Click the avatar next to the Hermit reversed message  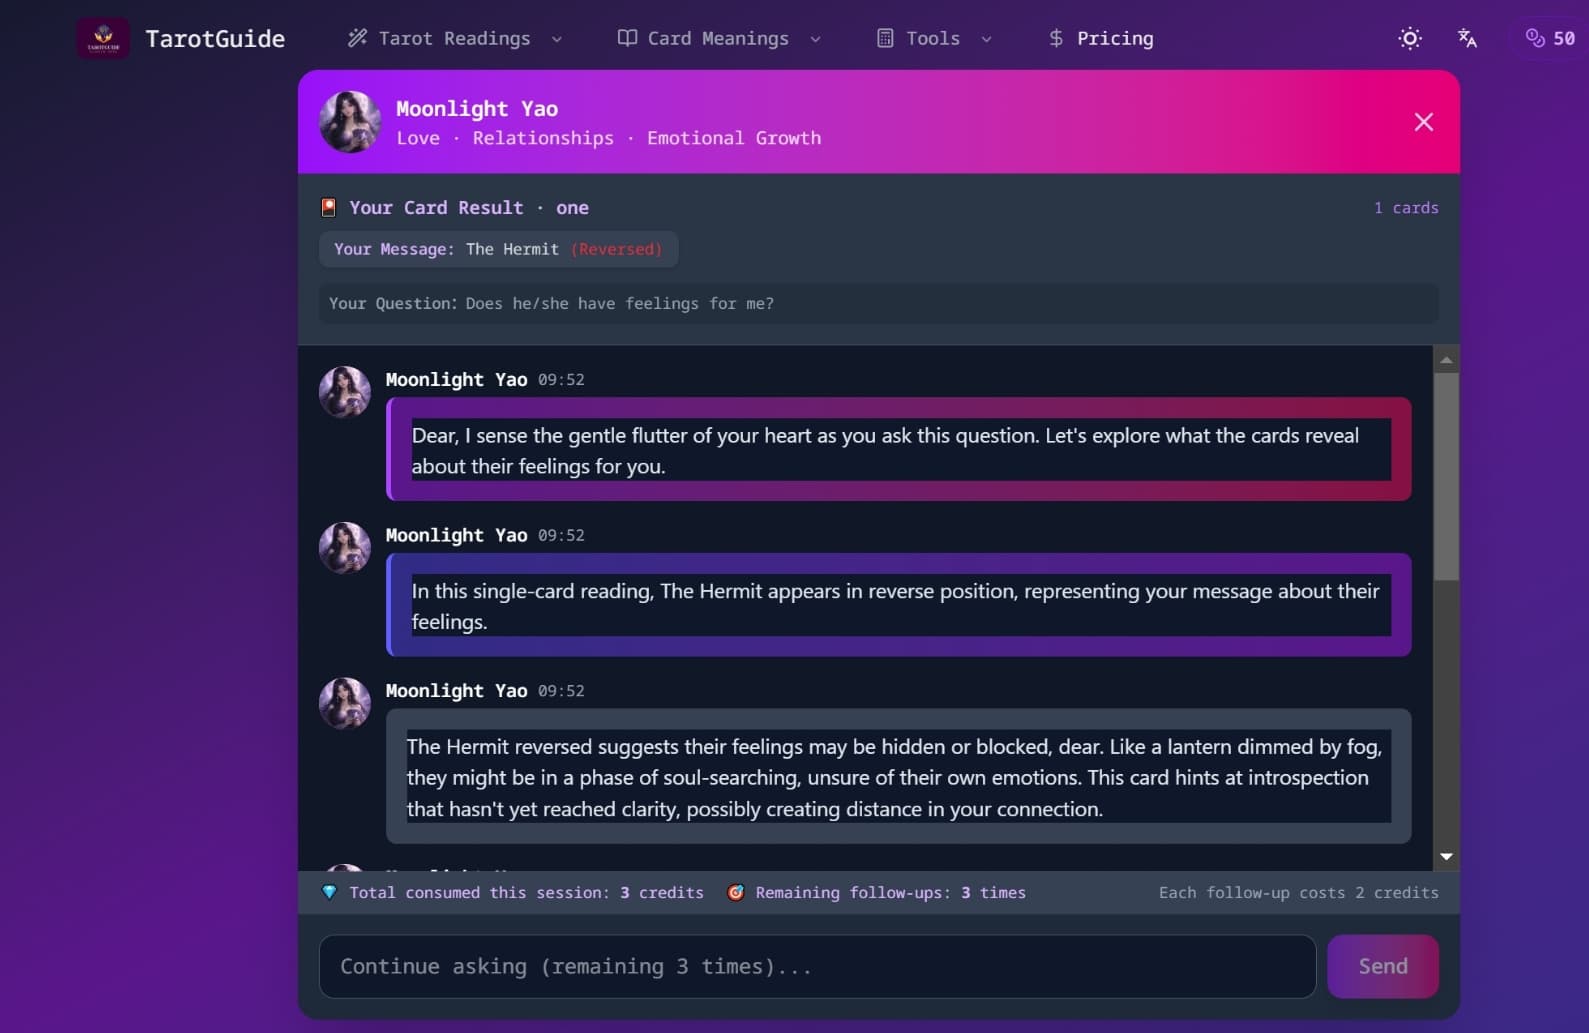[344, 703]
